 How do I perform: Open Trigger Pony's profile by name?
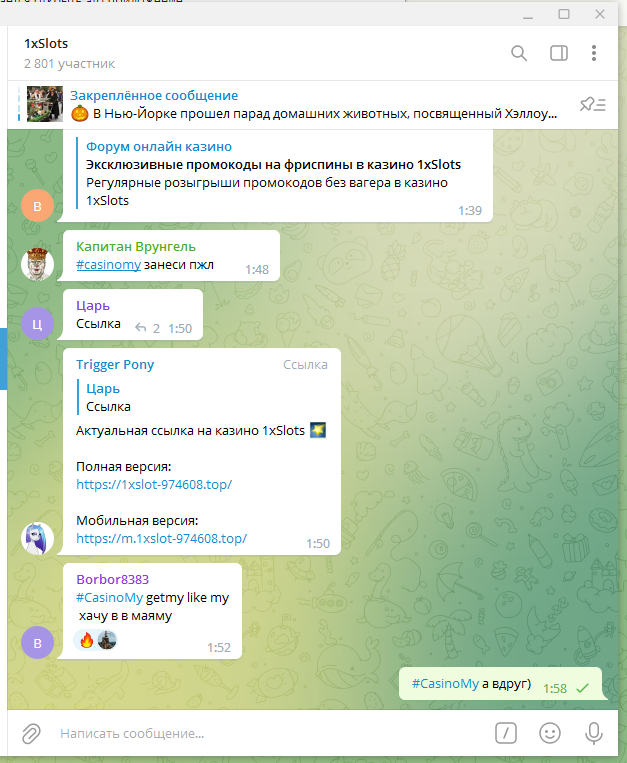115,364
